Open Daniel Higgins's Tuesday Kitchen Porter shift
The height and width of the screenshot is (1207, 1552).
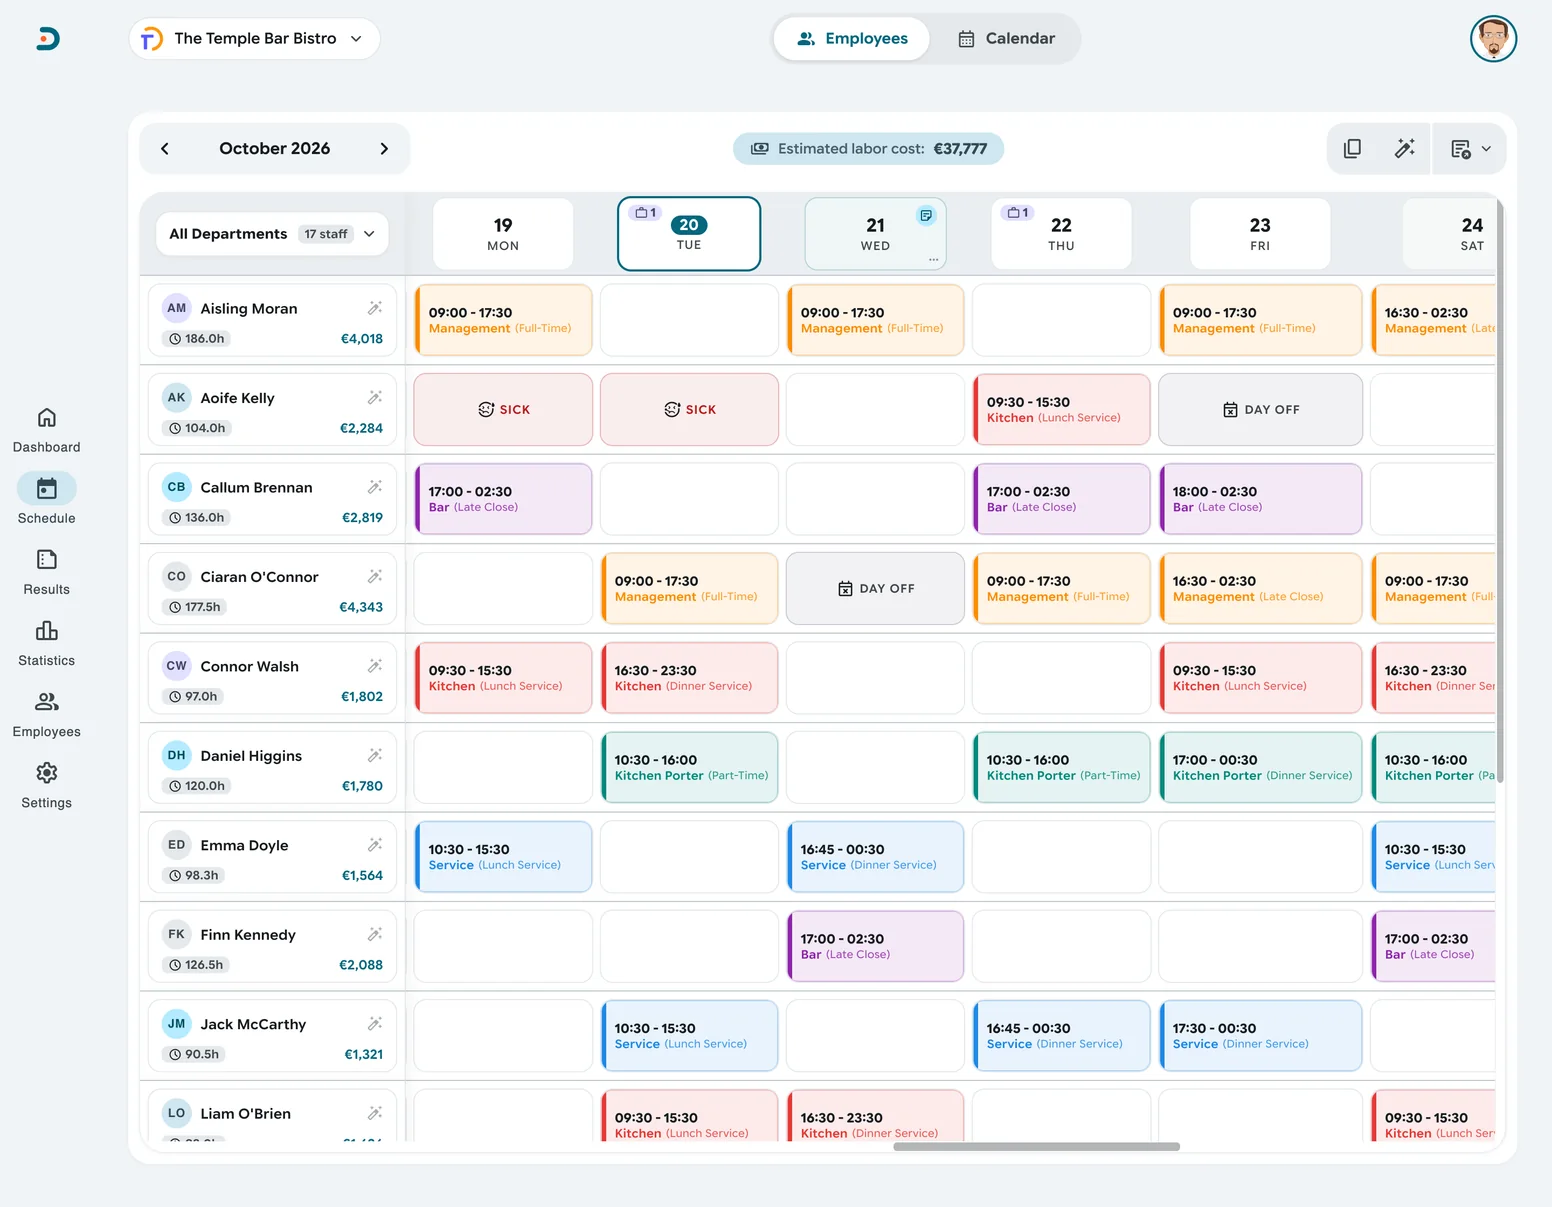pos(689,768)
